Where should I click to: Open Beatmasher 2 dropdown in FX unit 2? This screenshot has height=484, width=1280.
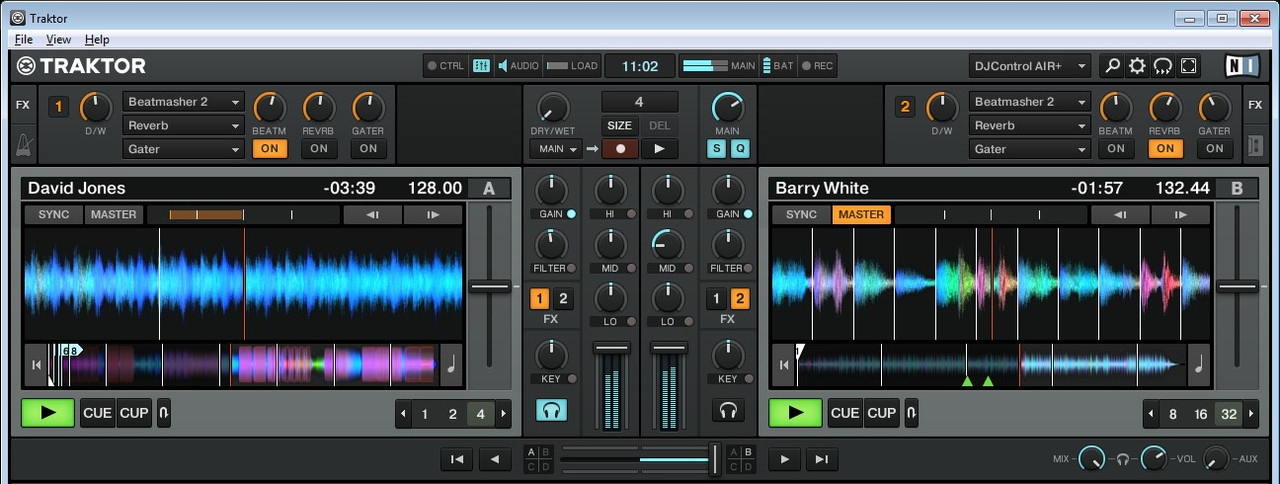pos(1030,102)
